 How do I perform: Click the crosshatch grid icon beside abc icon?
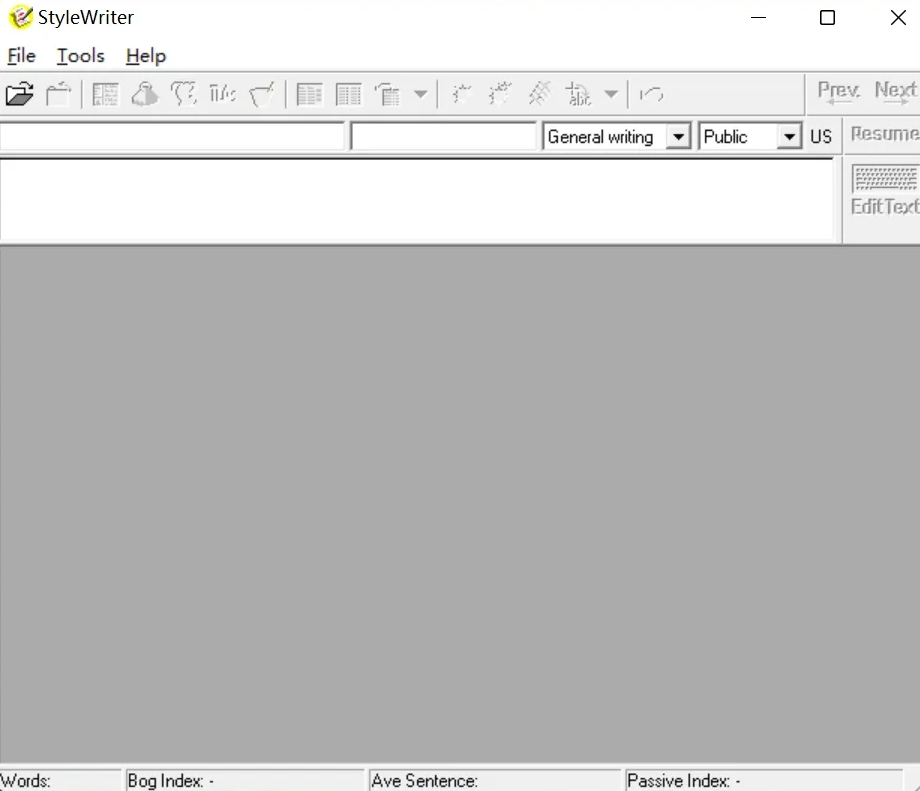[540, 95]
